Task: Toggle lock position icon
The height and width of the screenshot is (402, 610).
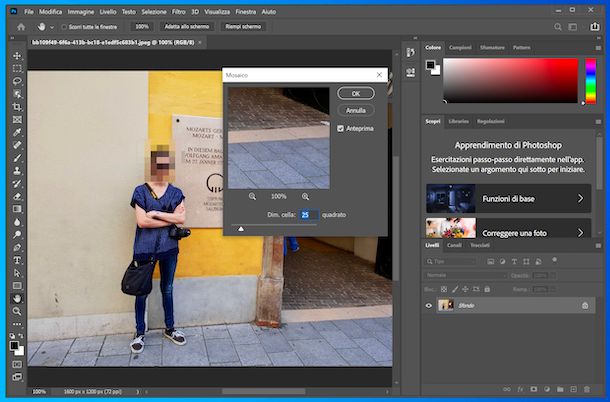Action: coord(465,289)
